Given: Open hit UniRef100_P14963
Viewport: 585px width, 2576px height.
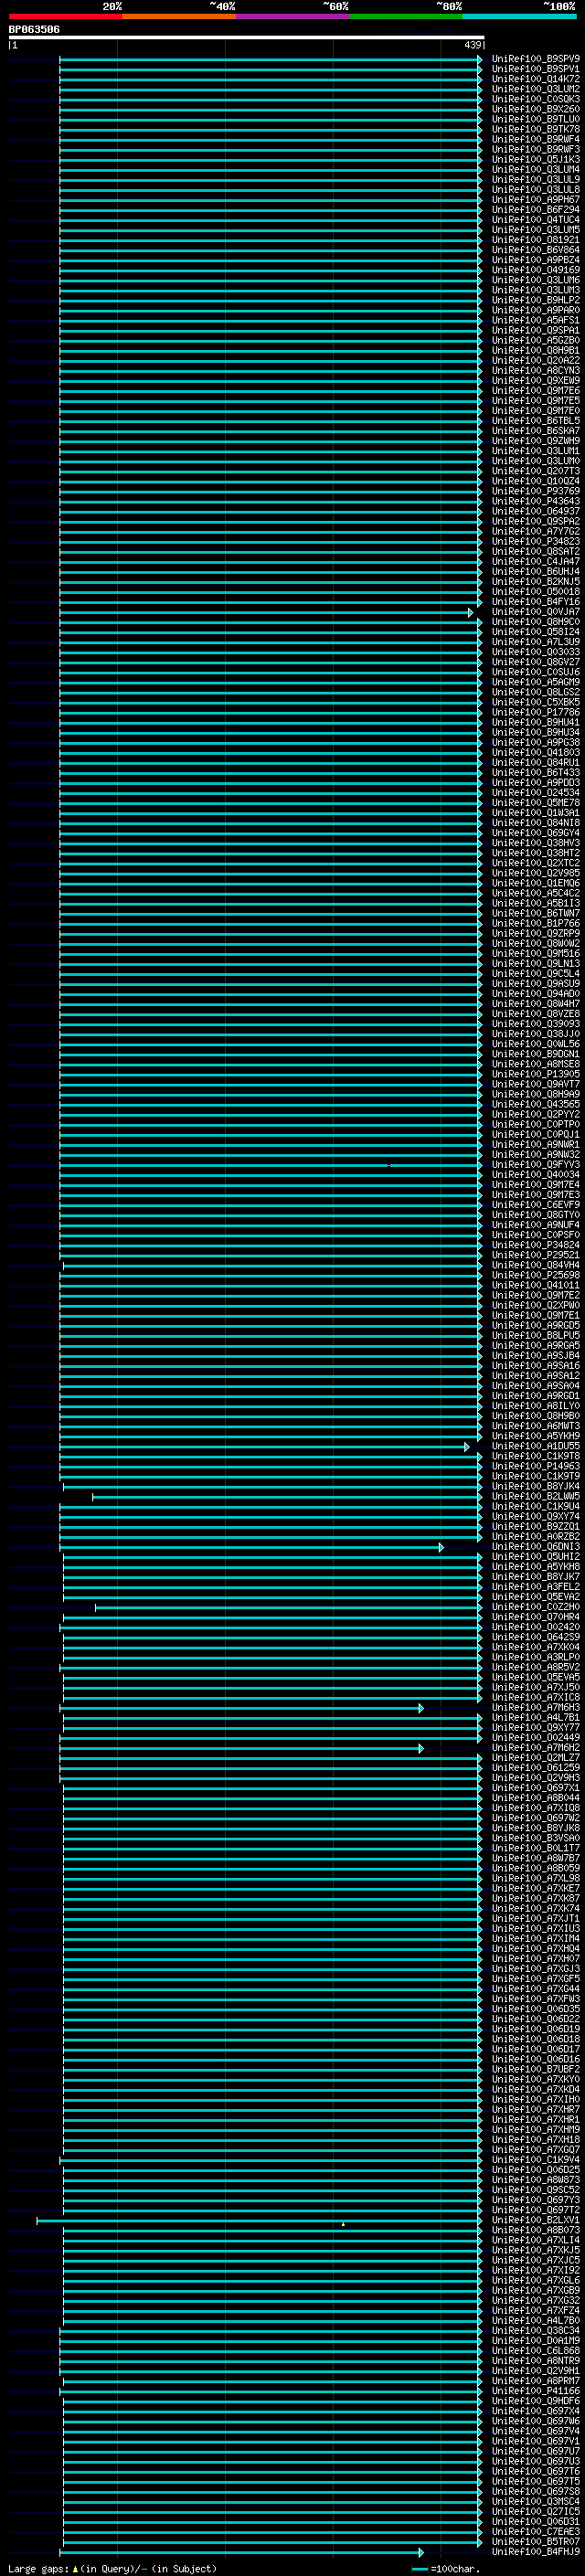Looking at the screenshot, I should (536, 1466).
